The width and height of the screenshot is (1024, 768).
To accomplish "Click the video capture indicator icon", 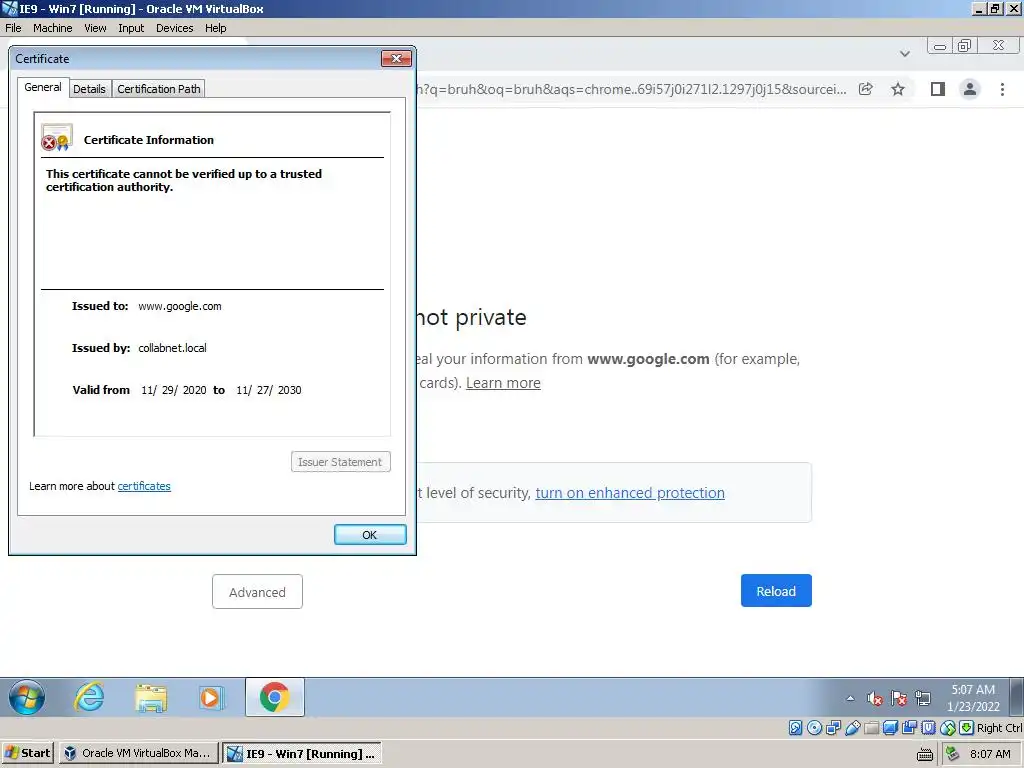I will pos(909,728).
